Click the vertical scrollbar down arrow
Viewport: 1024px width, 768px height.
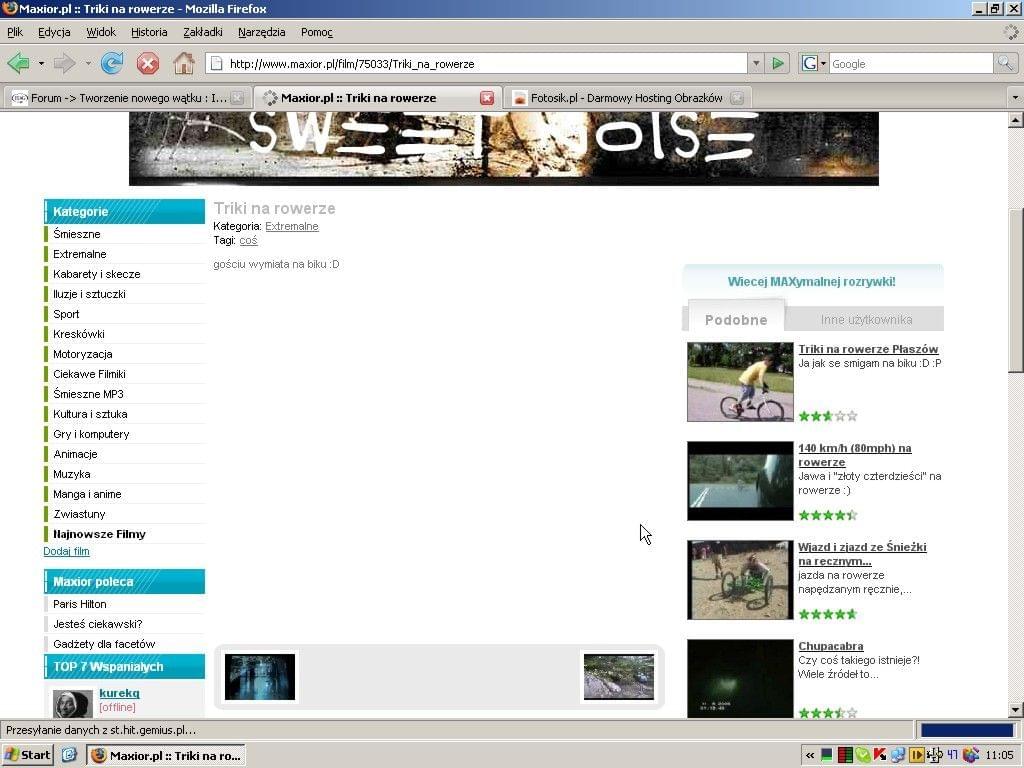tap(1016, 711)
